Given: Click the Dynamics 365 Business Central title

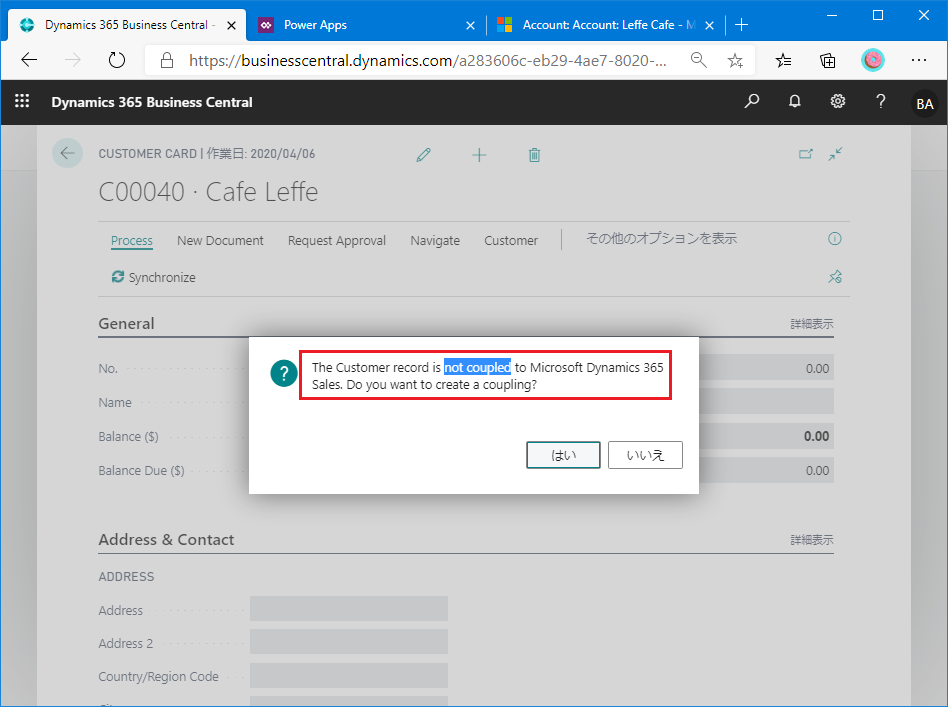Looking at the screenshot, I should point(152,102).
